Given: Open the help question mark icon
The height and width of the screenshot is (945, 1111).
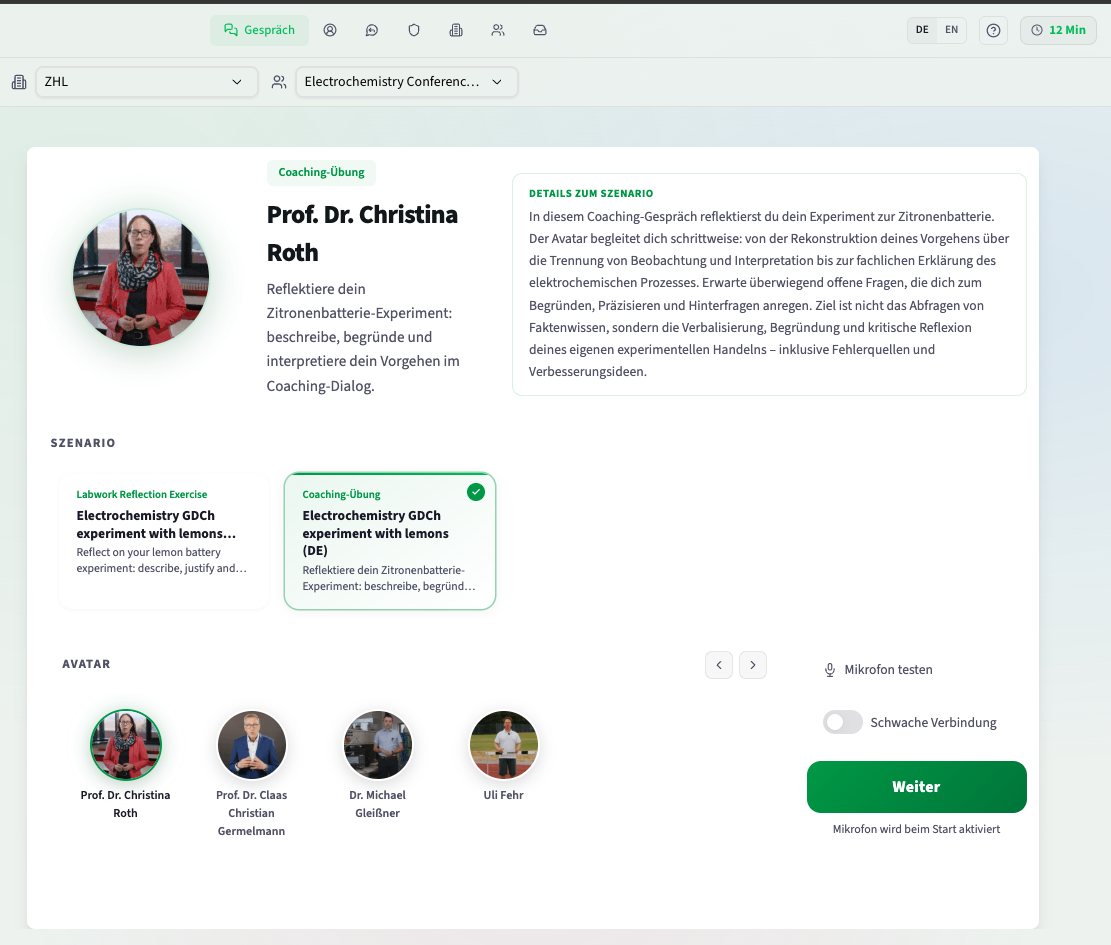Looking at the screenshot, I should tap(993, 30).
